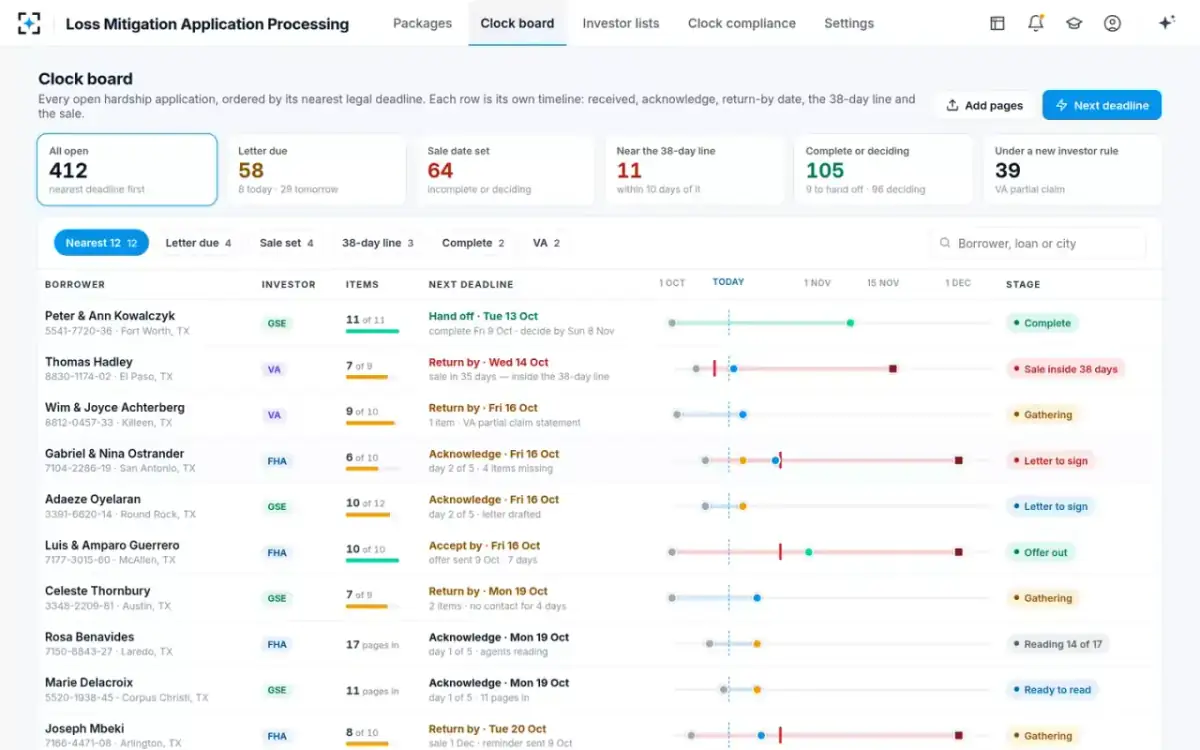Open Gabriel & Nina Ostrander application
This screenshot has height=750, width=1200.
pos(600,461)
